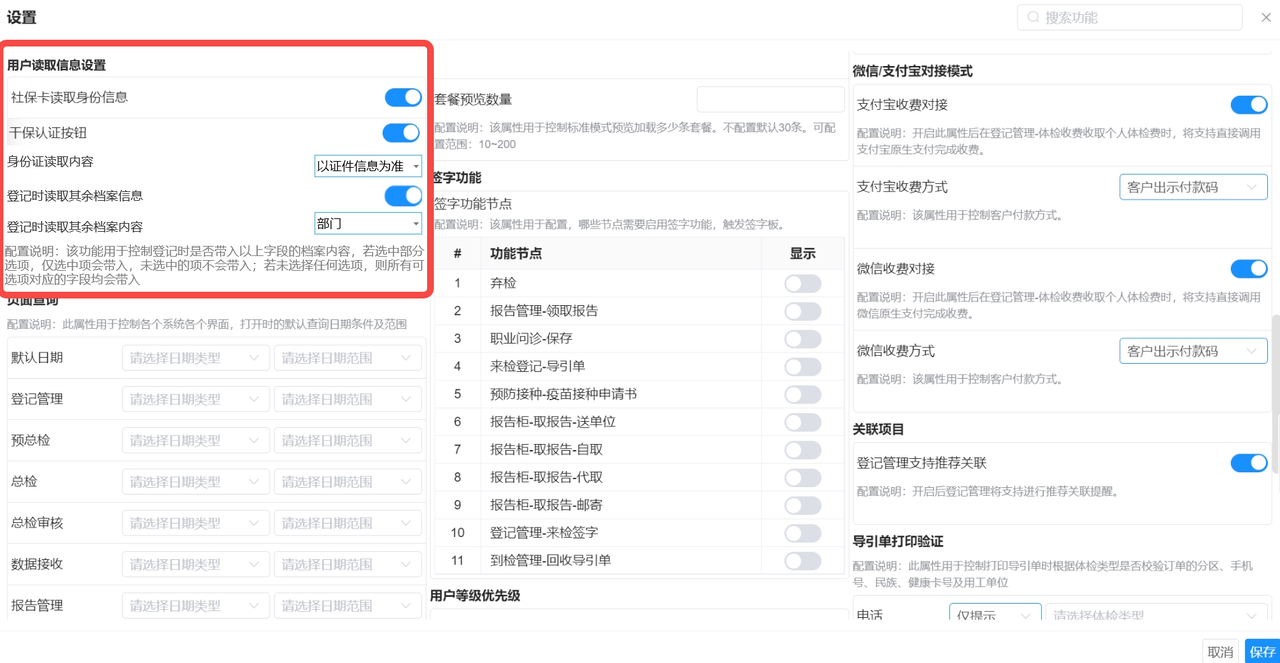Viewport: 1280px width, 663px height.
Task: Expand the 微信收费方式 dropdown
Action: point(1192,351)
